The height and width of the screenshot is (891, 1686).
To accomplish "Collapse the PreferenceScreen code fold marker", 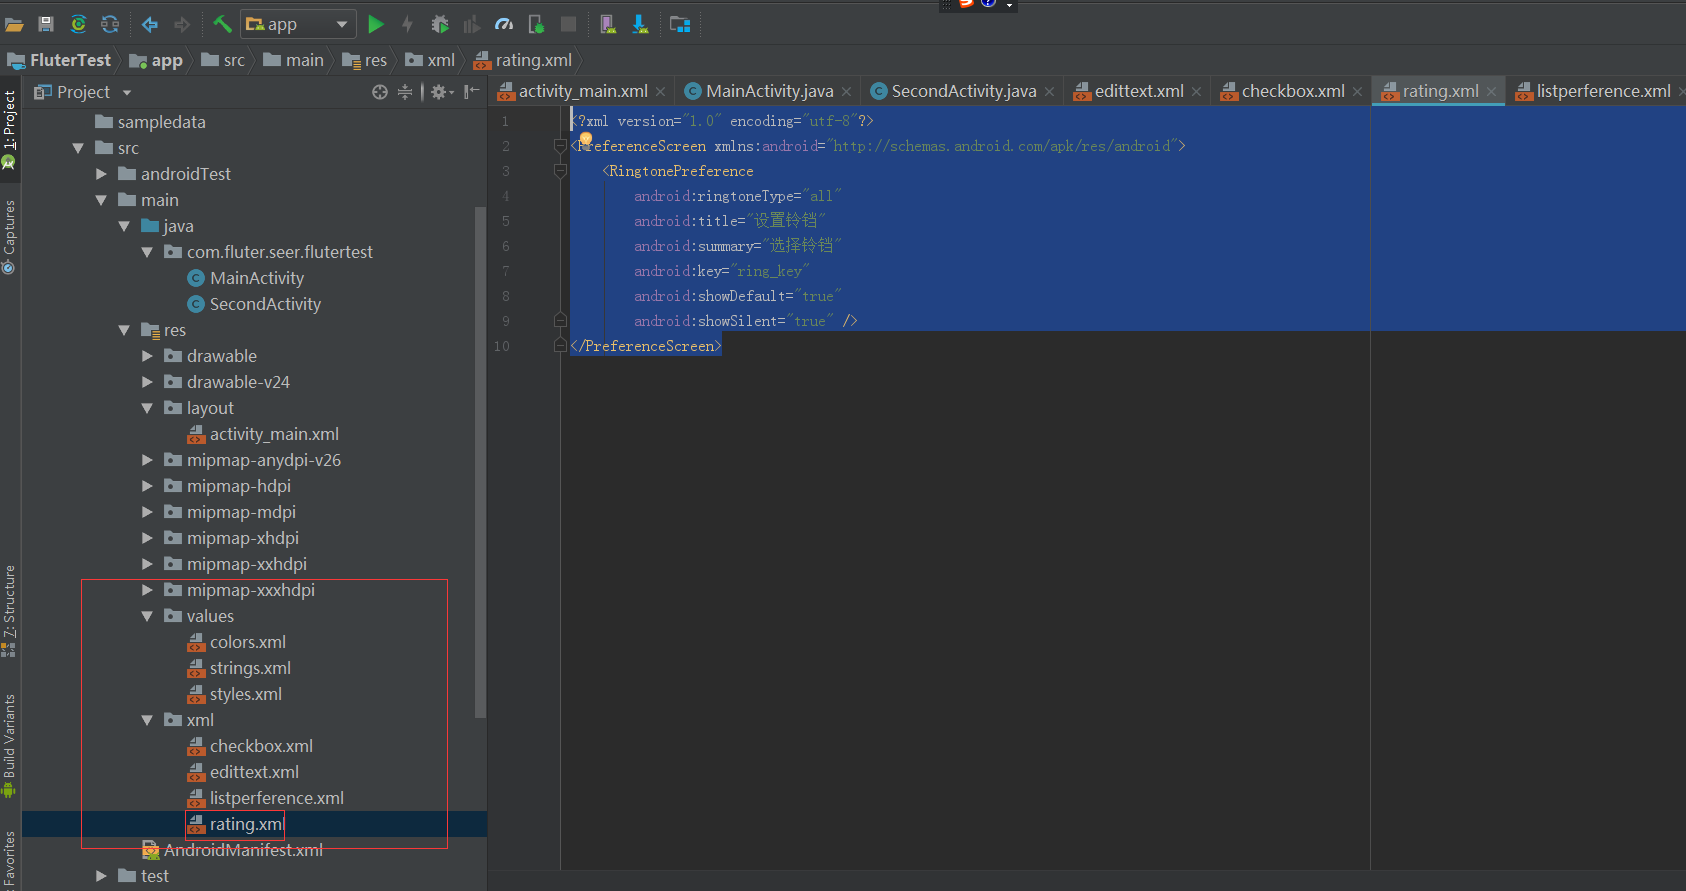I will click(x=560, y=146).
